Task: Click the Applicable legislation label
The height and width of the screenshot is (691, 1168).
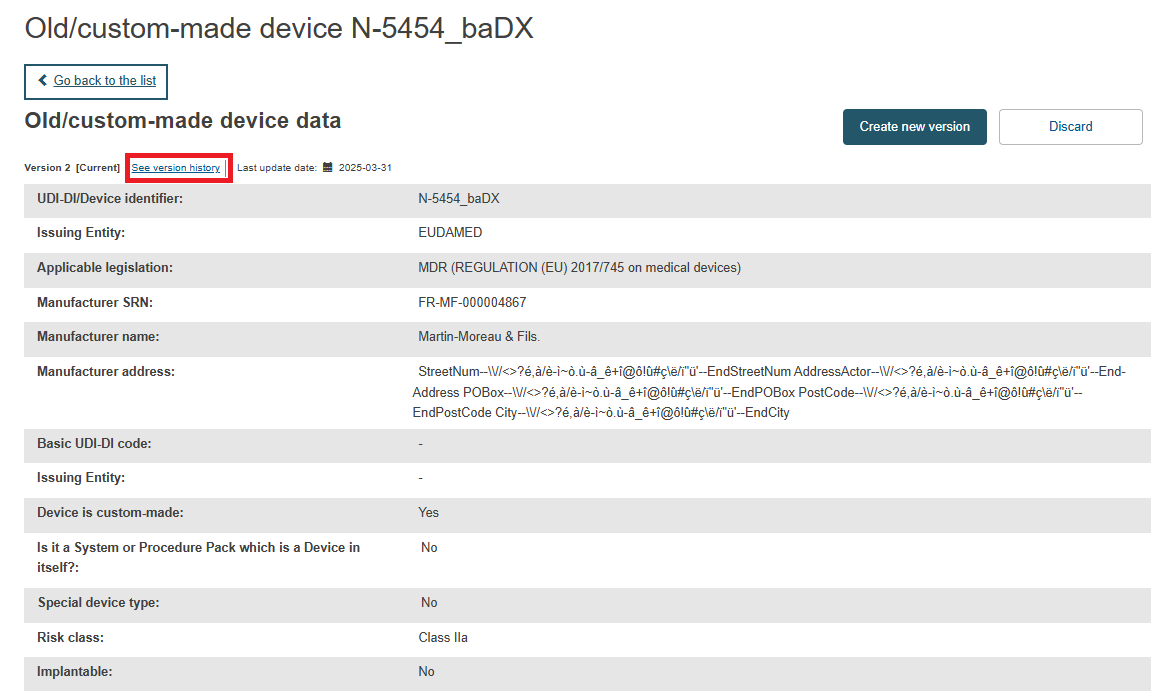Action: 105,267
